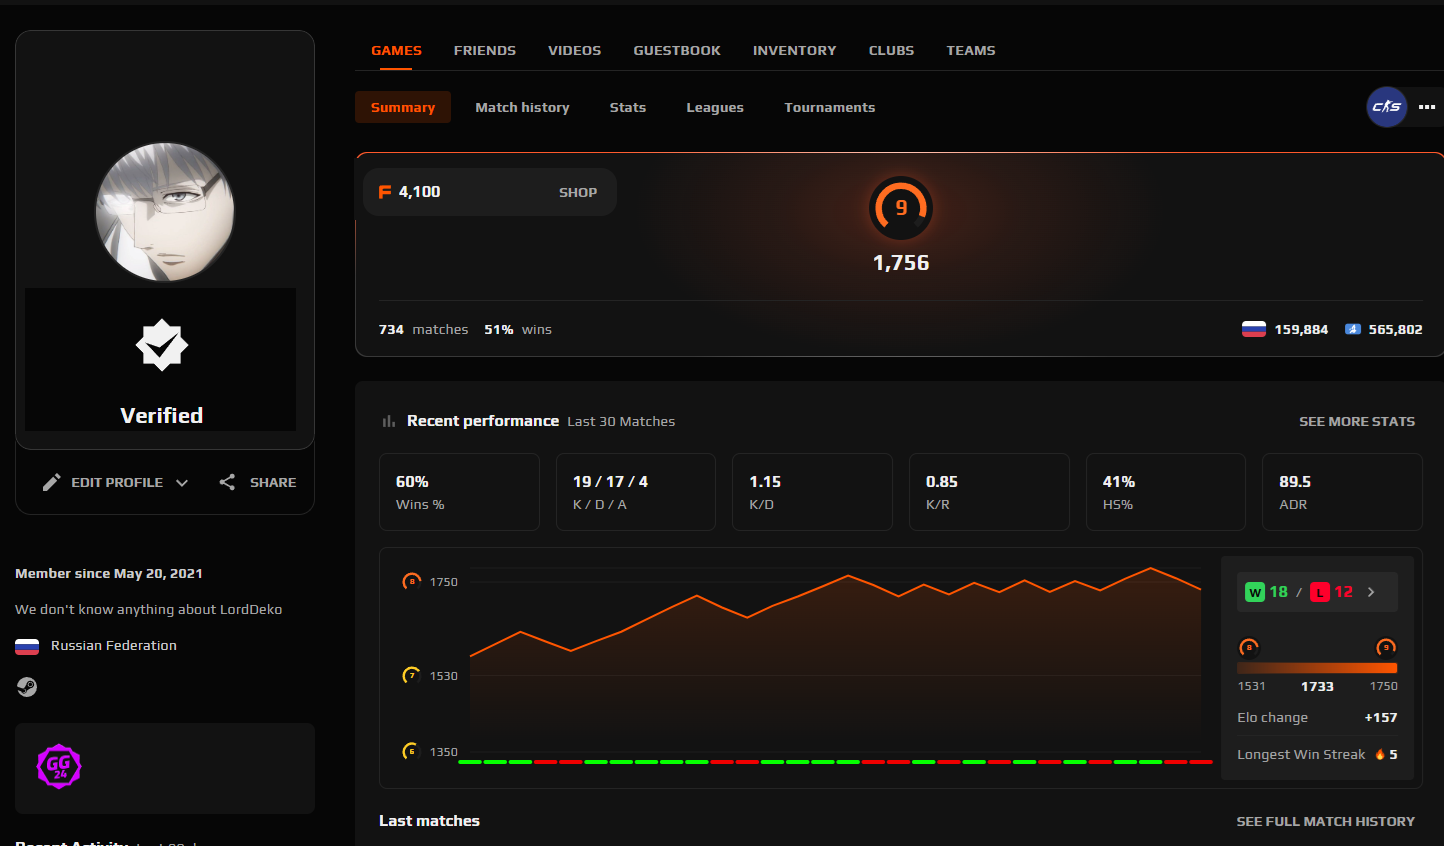Click the Russian flag beside regional ranking

[1253, 328]
